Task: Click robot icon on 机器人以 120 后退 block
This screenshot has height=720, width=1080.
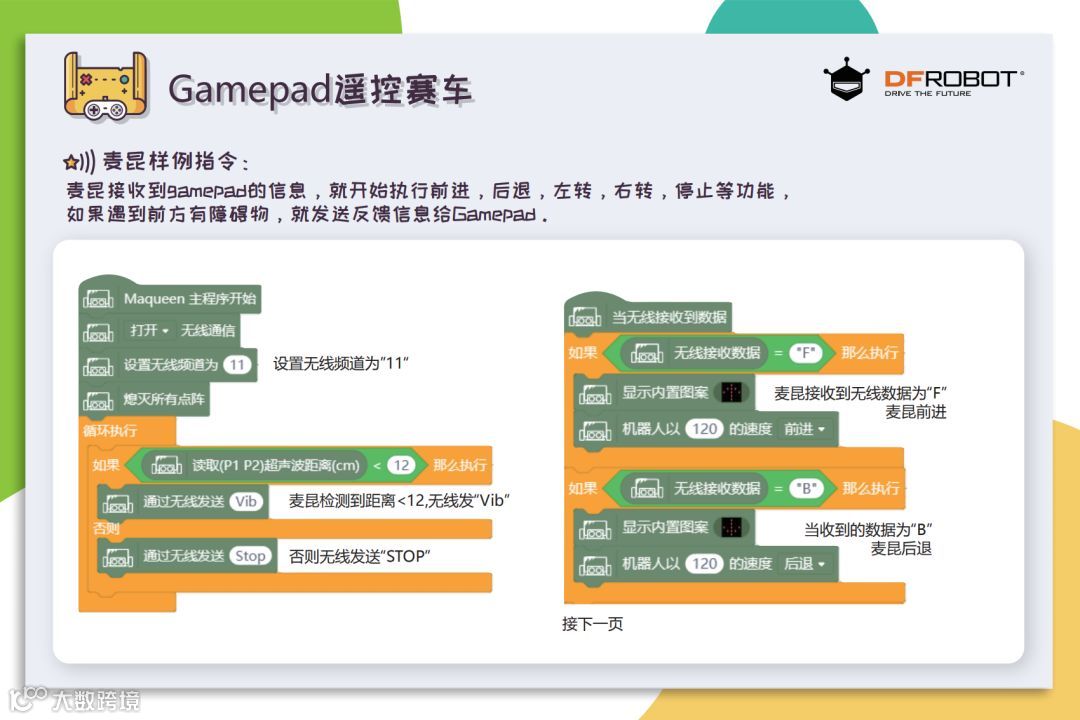Action: click(595, 565)
